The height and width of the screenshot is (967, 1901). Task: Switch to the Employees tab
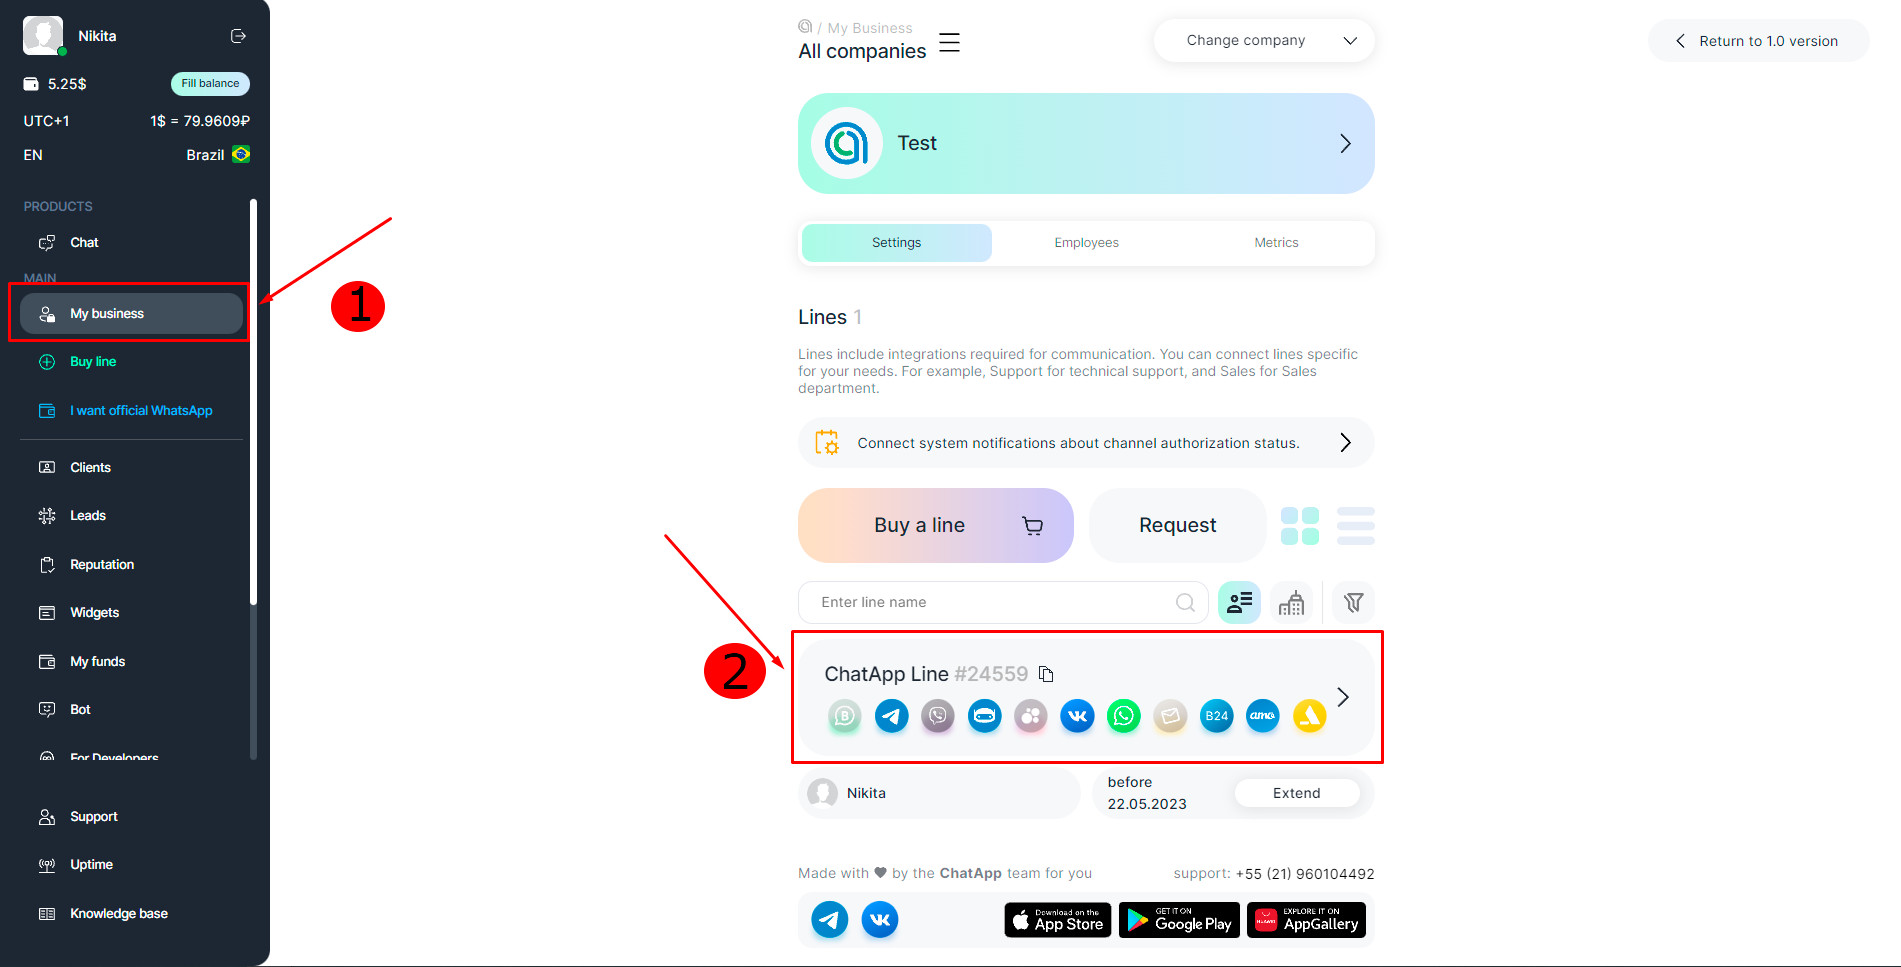[1086, 243]
